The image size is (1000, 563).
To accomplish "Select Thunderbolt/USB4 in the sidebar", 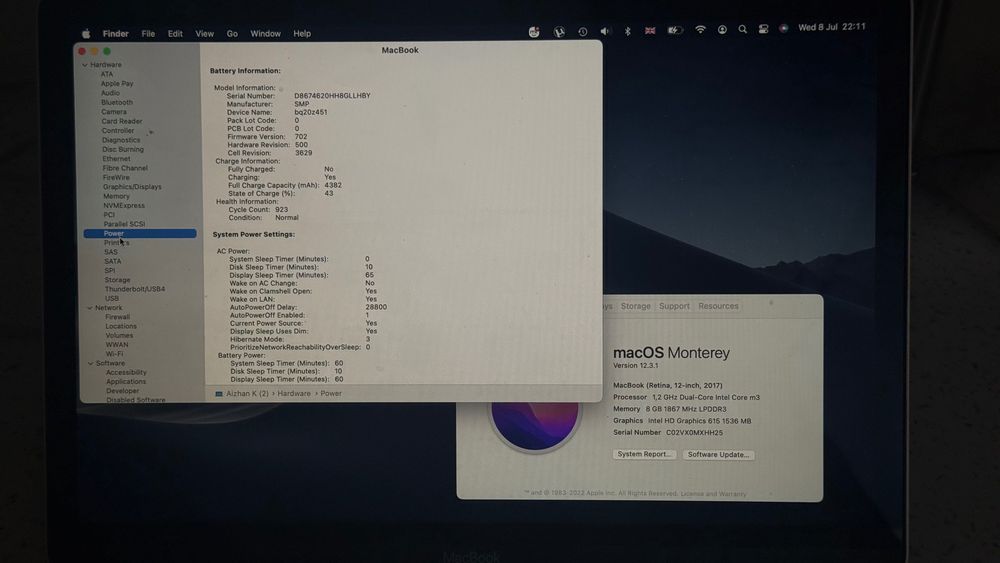I will tap(135, 289).
